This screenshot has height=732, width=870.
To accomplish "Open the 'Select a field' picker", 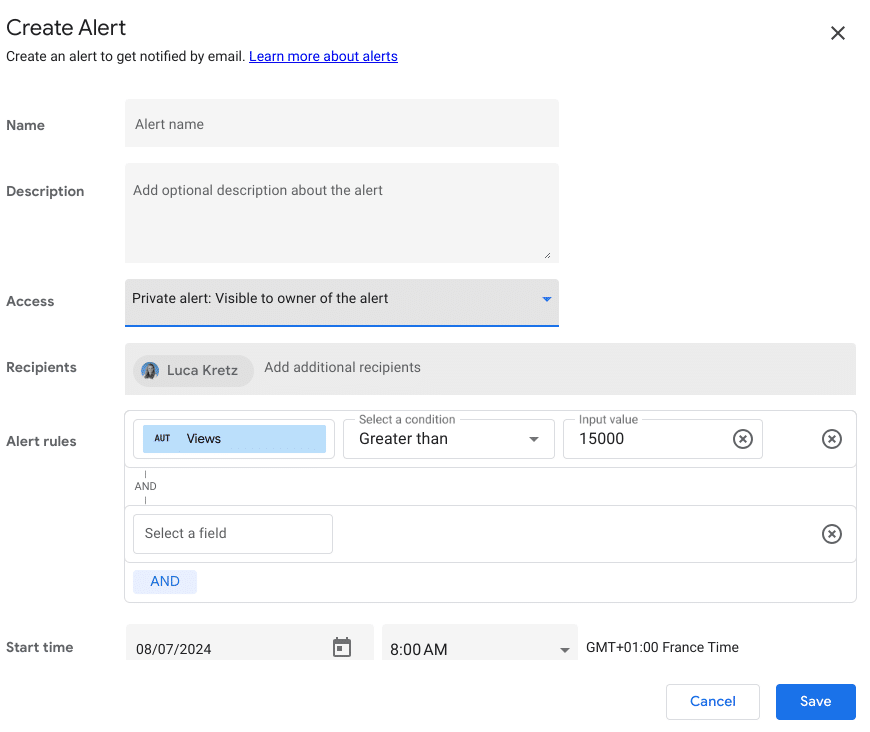I will 232,533.
